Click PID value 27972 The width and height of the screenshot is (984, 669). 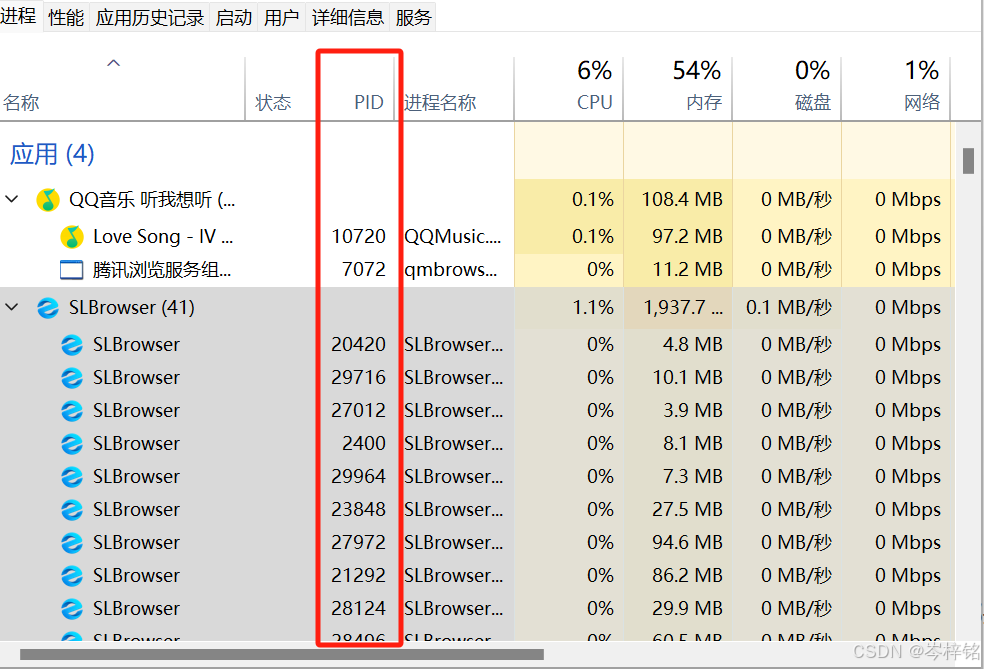click(358, 542)
